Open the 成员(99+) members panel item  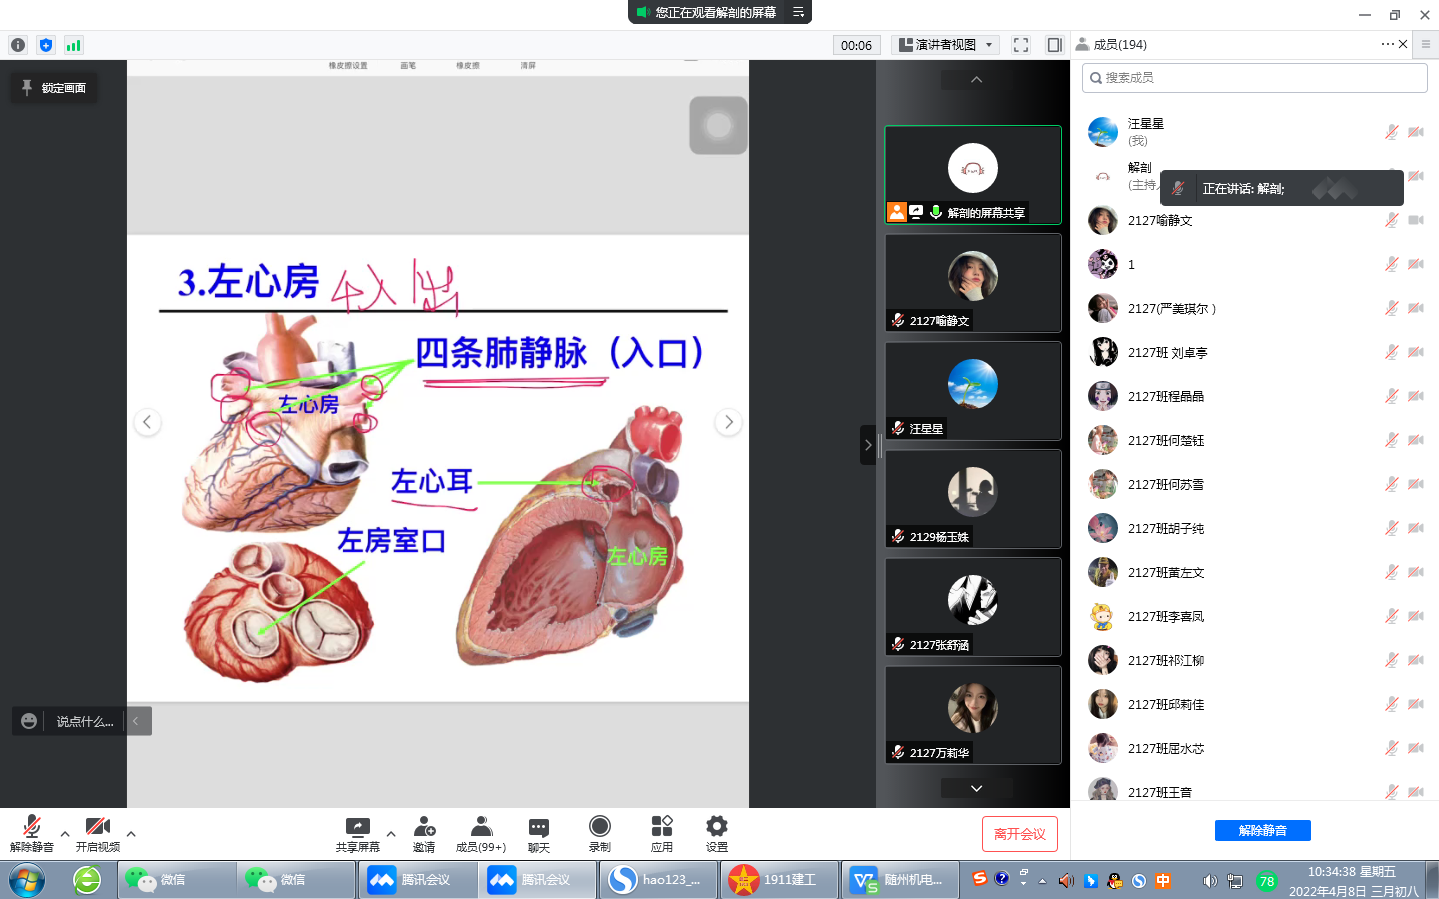pyautogui.click(x=481, y=832)
